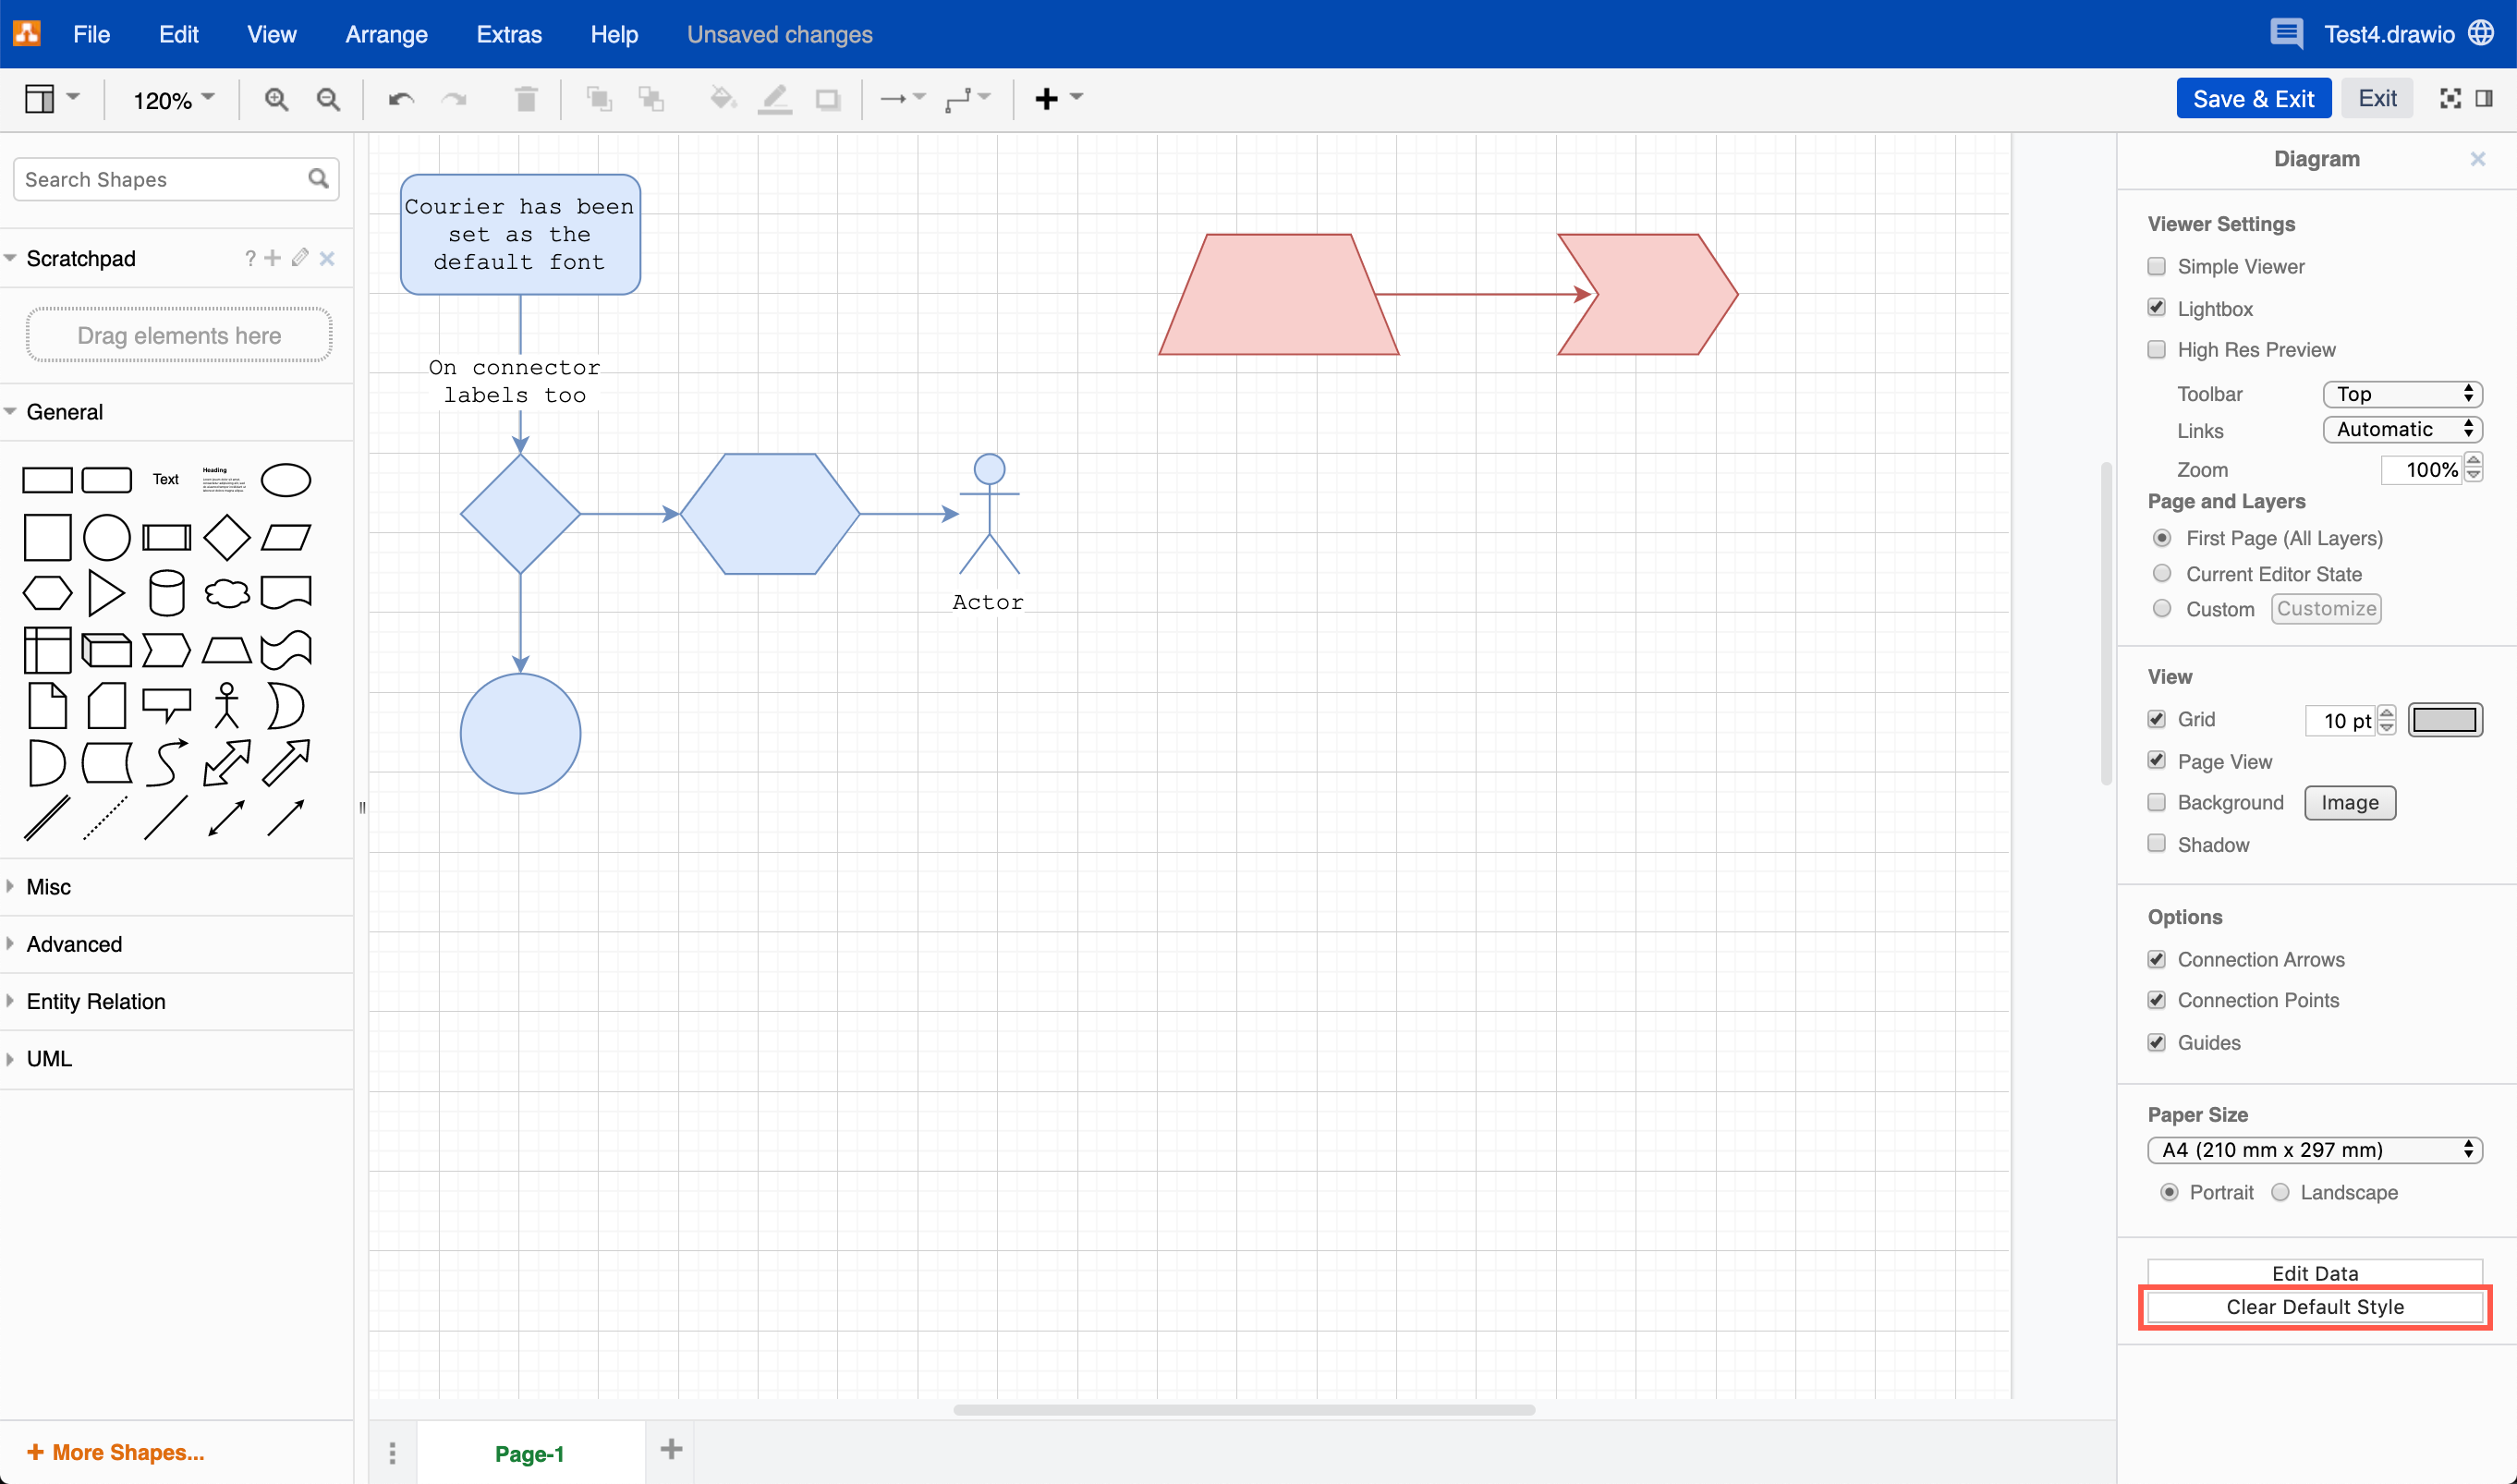The width and height of the screenshot is (2517, 1484).
Task: Click the fill color bucket icon
Action: [722, 99]
